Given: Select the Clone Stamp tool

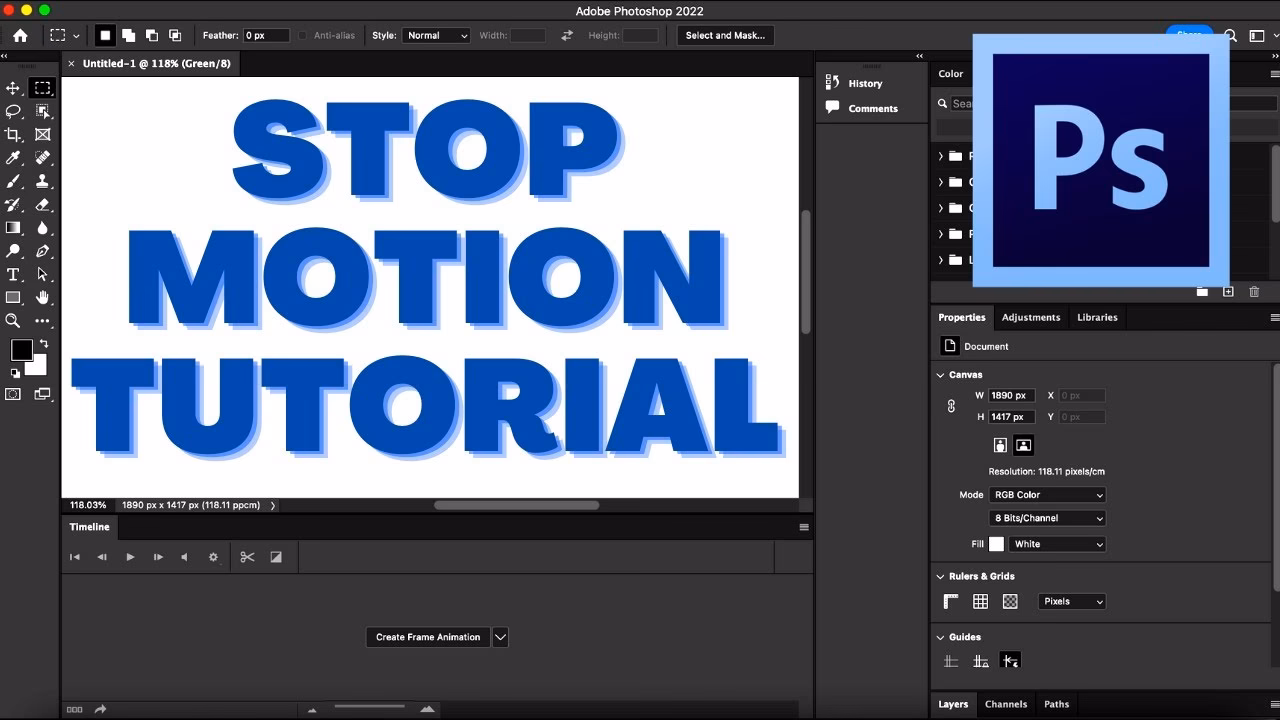Looking at the screenshot, I should point(42,181).
